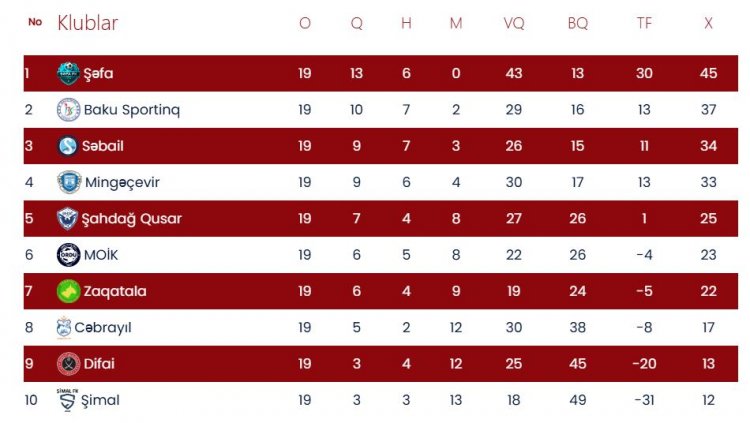750x423 pixels.
Task: Click the Şahdağ Qusar club logo
Action: [x=68, y=218]
